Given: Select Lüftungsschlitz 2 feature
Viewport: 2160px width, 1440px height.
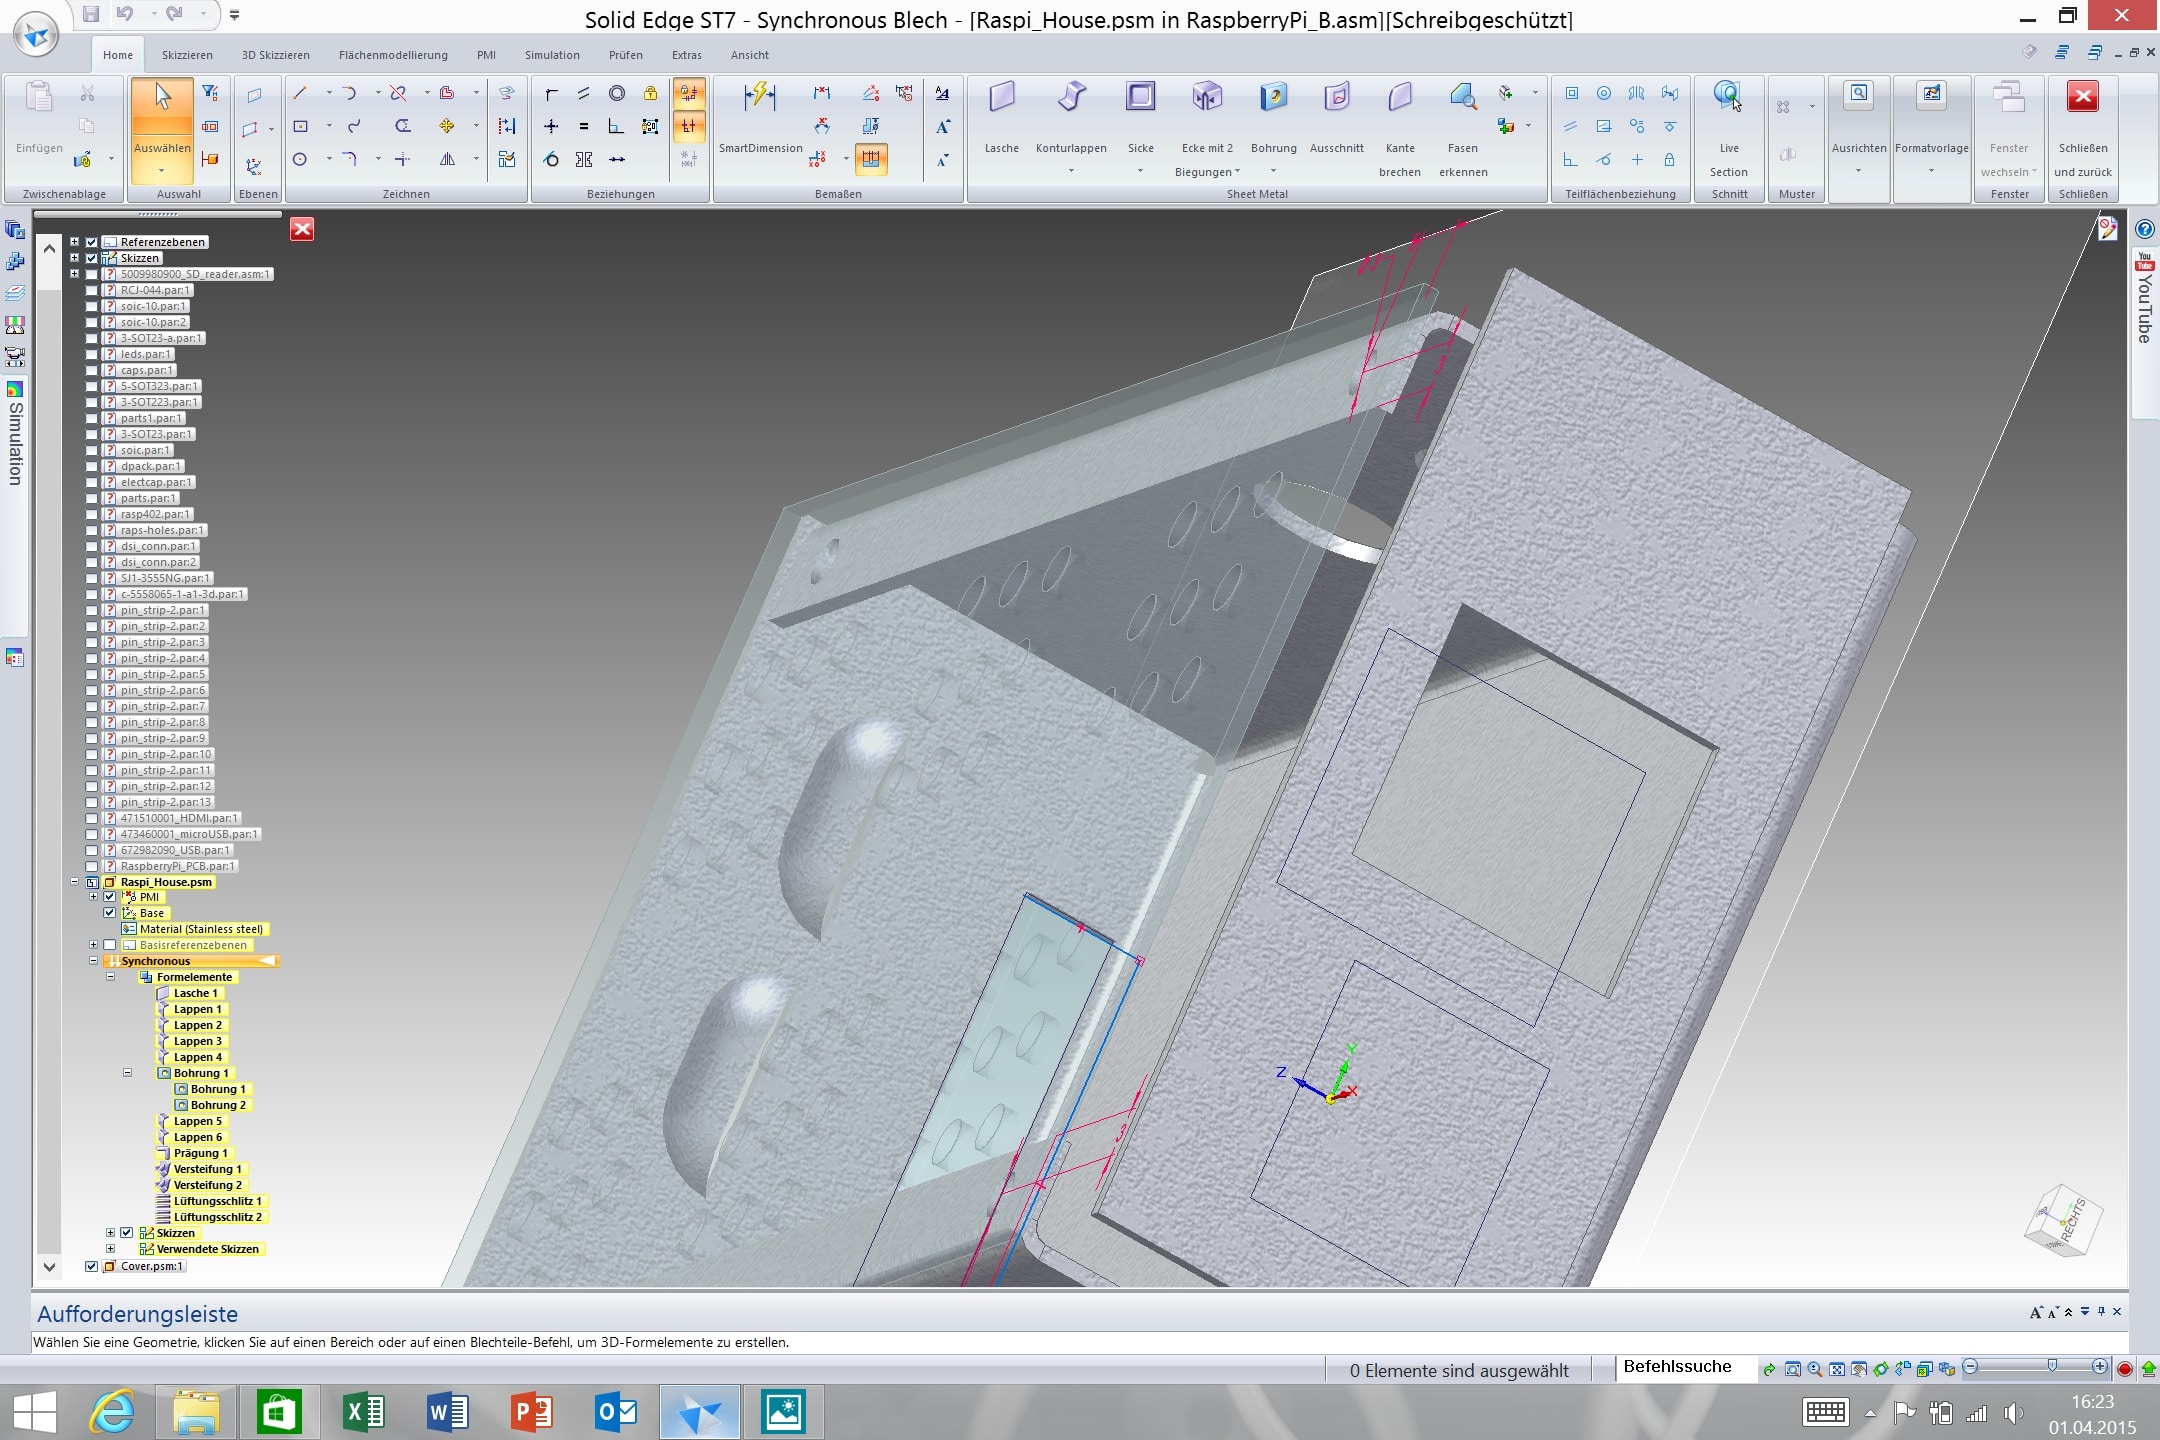Looking at the screenshot, I should point(217,1217).
